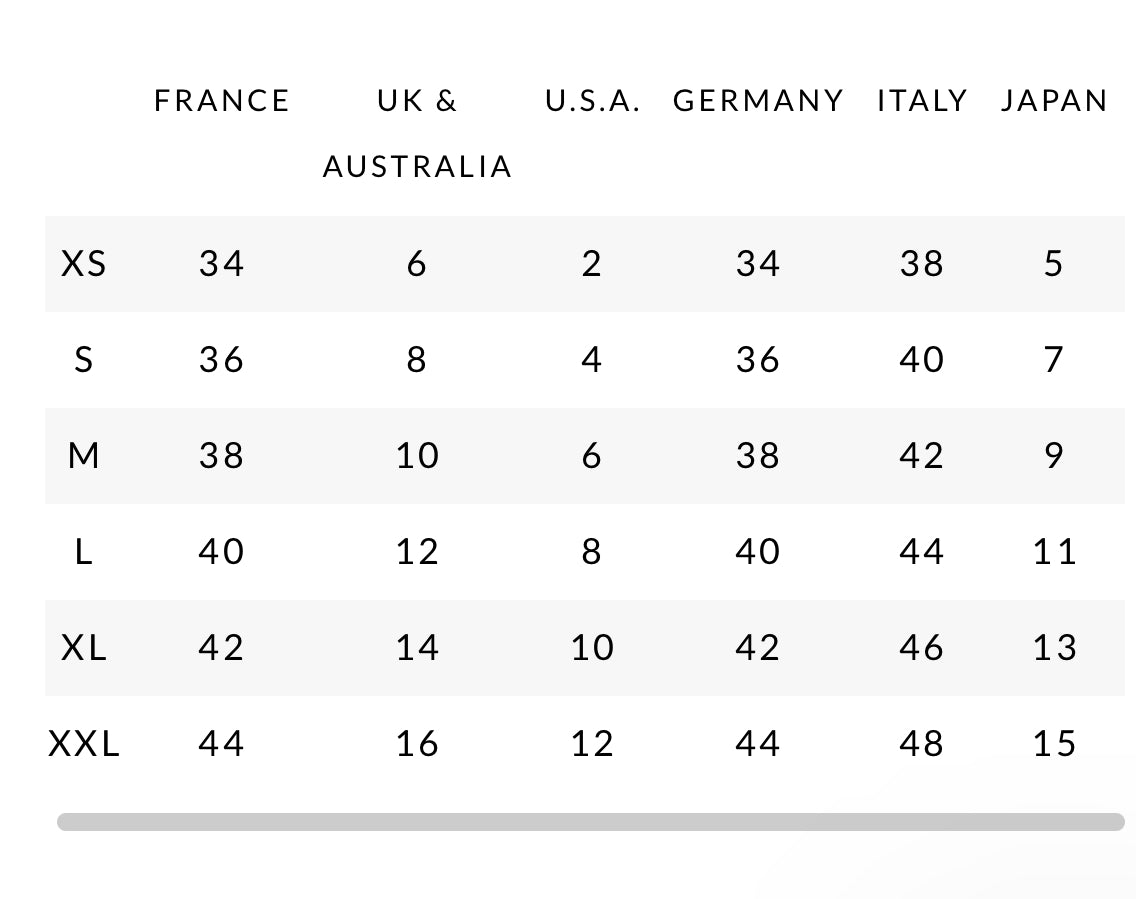1136x899 pixels.
Task: Click the horizontal scrollbar below the table
Action: pyautogui.click(x=590, y=822)
